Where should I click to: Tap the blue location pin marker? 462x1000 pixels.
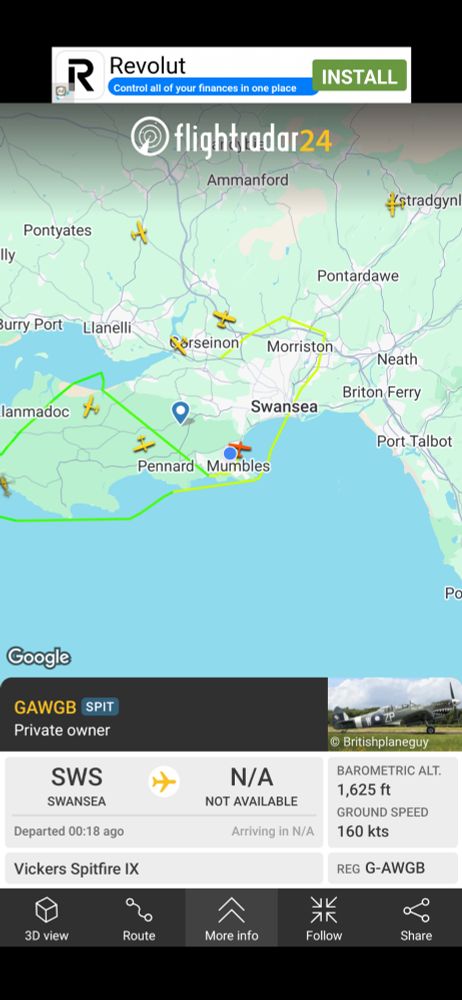[181, 412]
